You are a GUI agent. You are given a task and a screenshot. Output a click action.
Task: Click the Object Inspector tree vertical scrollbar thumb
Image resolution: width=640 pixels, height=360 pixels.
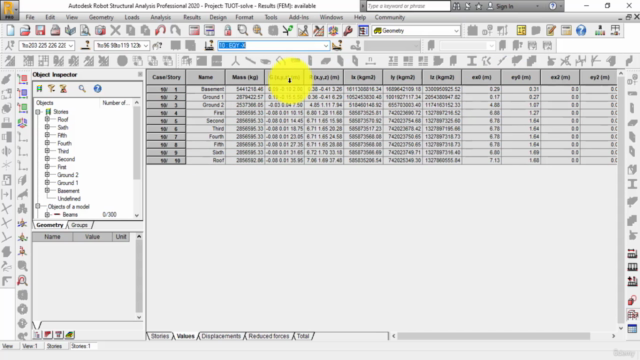[137, 143]
